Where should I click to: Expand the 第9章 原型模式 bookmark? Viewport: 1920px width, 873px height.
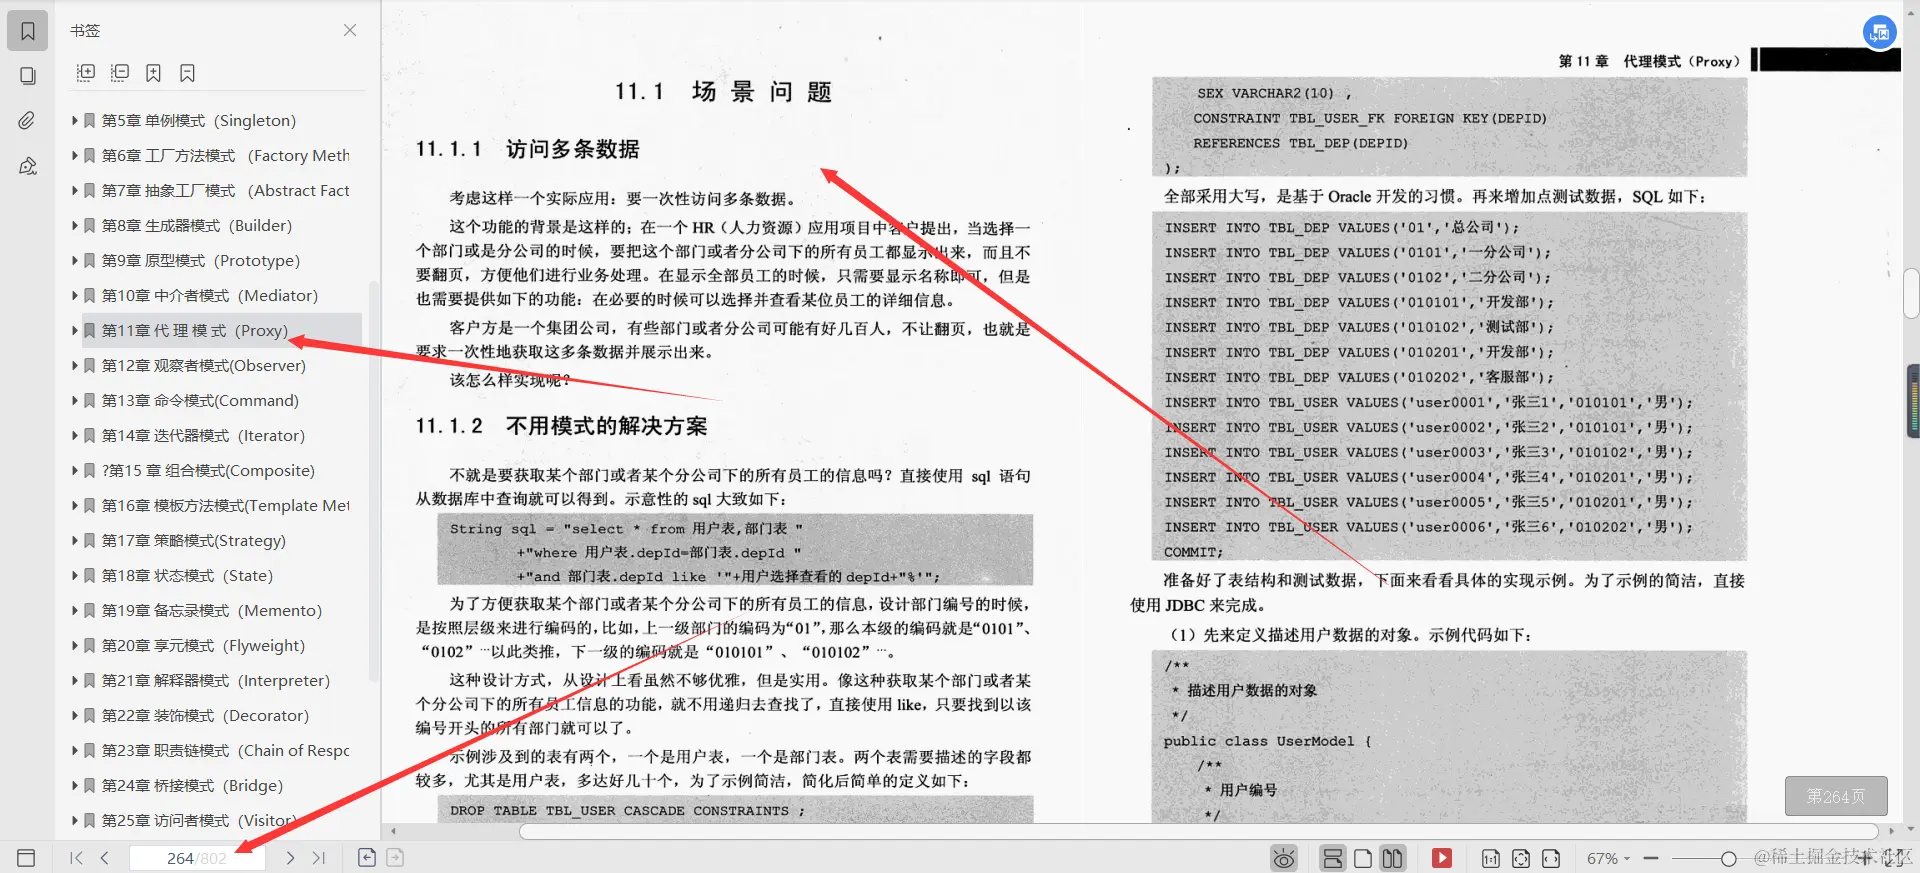coord(74,260)
